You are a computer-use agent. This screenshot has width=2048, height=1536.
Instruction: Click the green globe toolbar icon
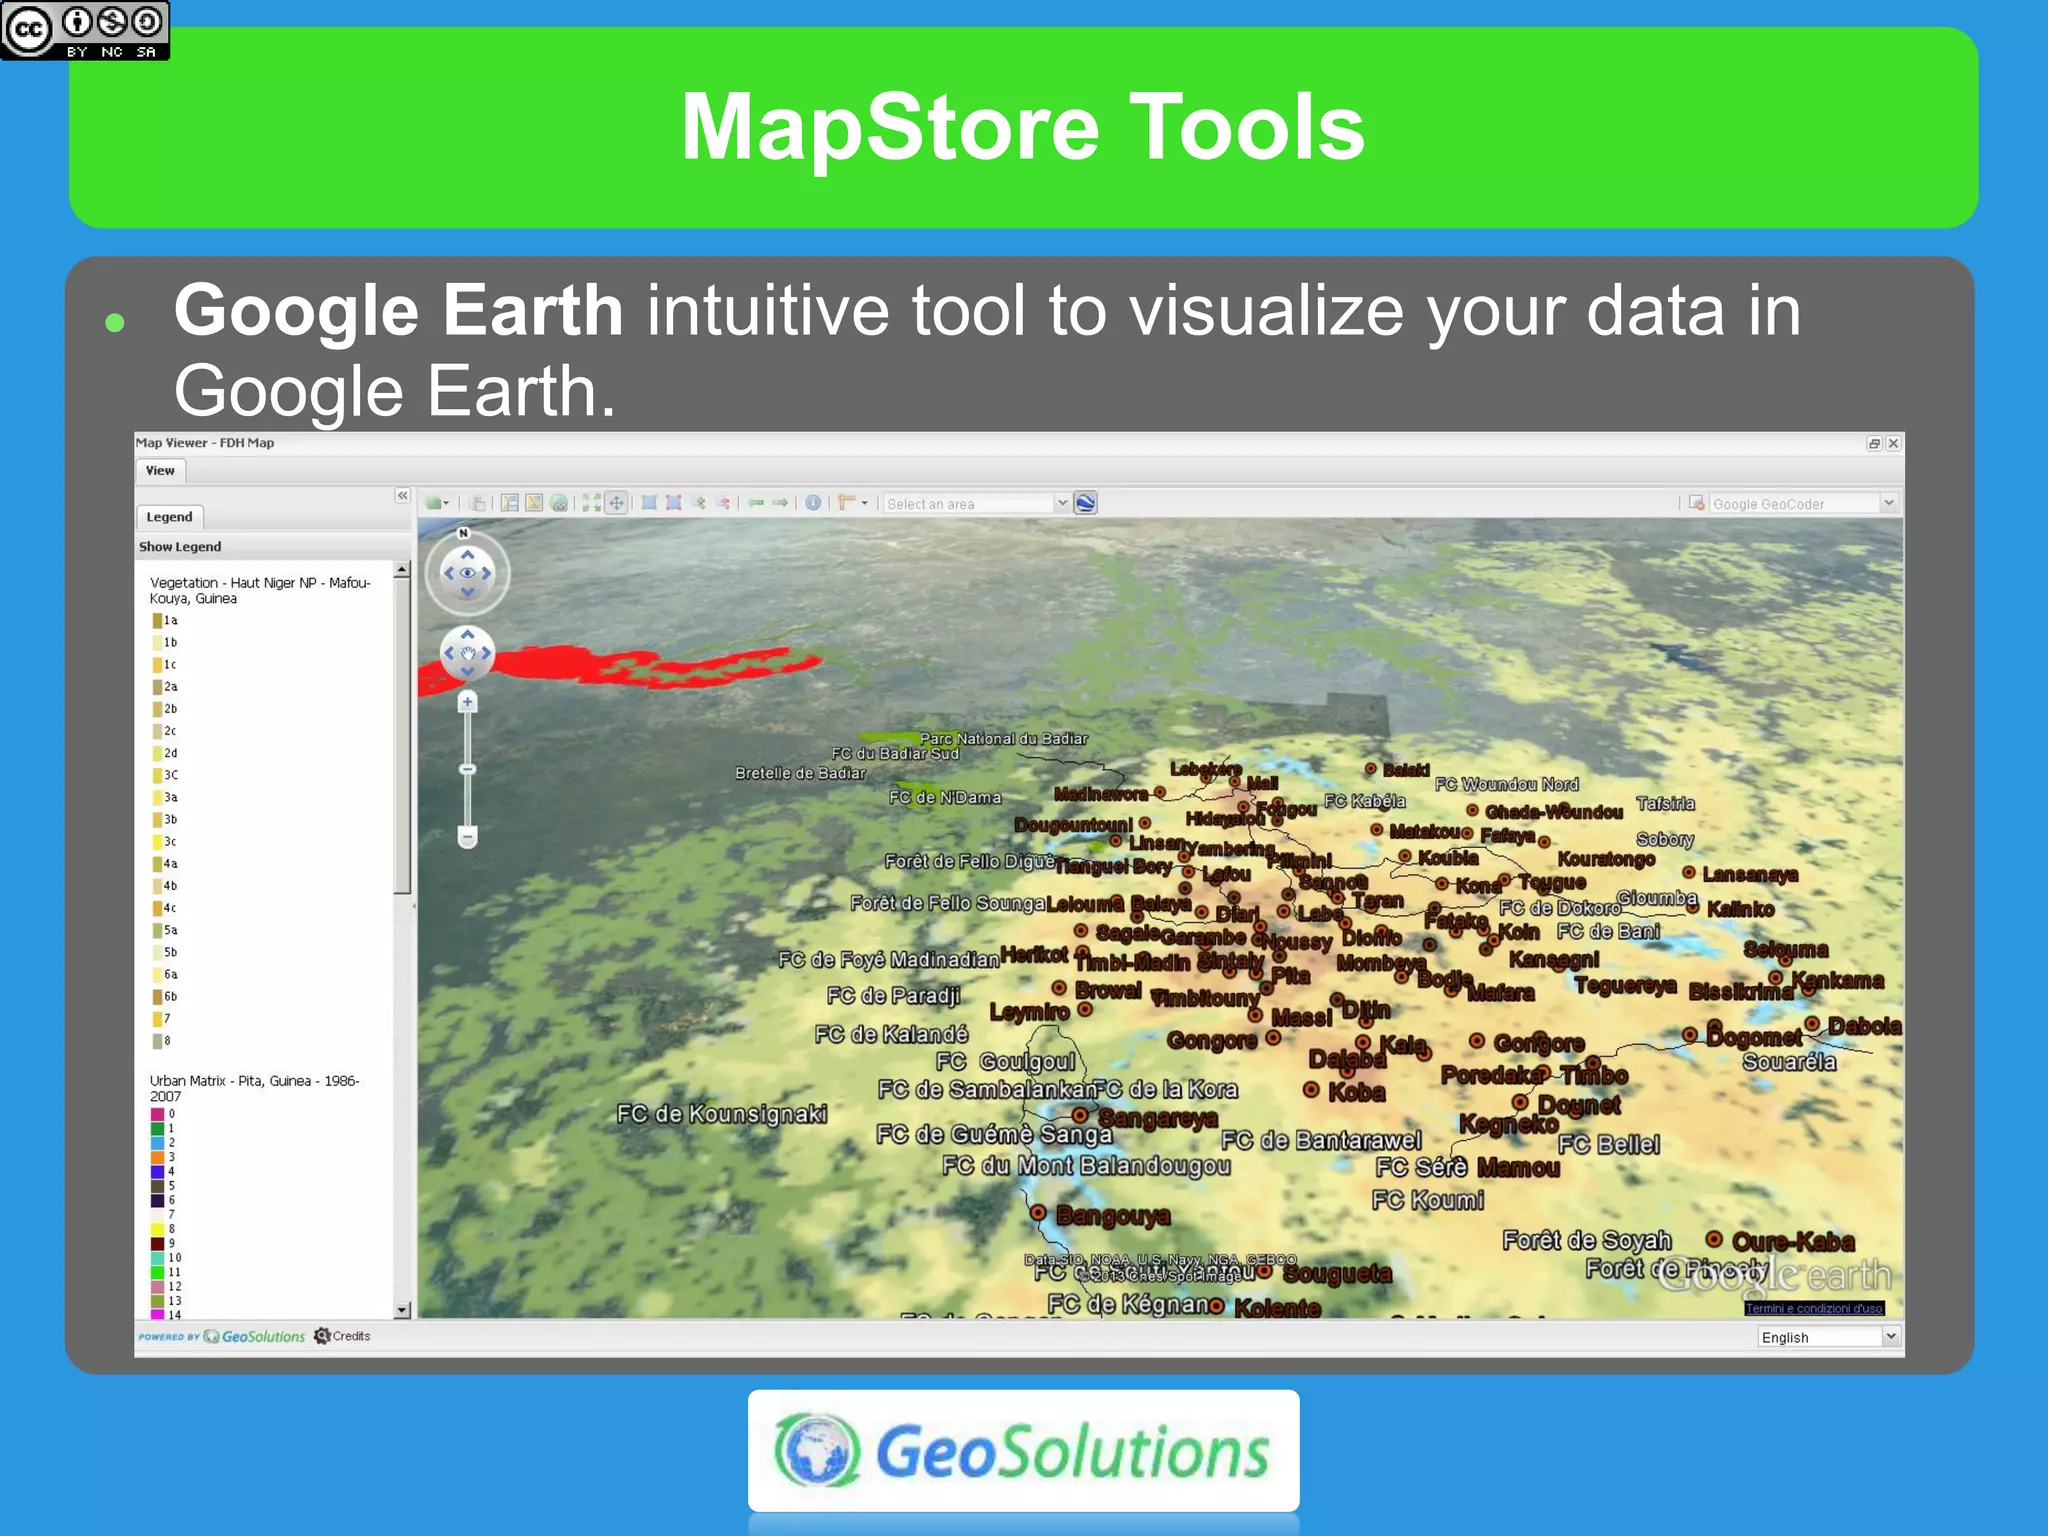click(x=559, y=503)
